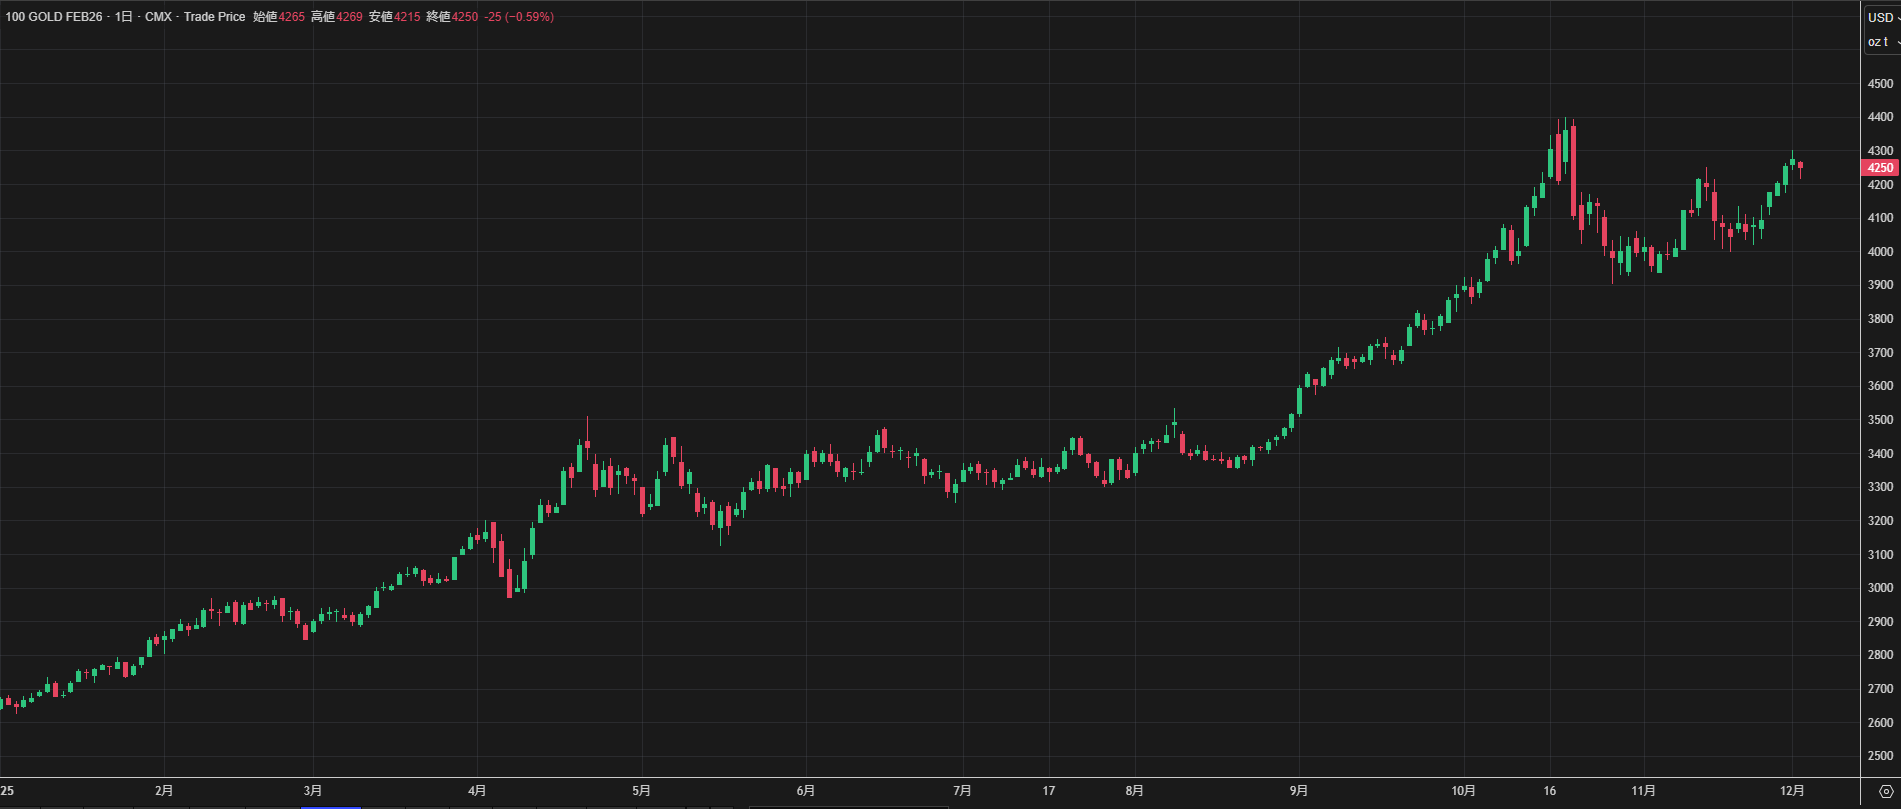Select the 1日 interval label in header

[x=123, y=17]
